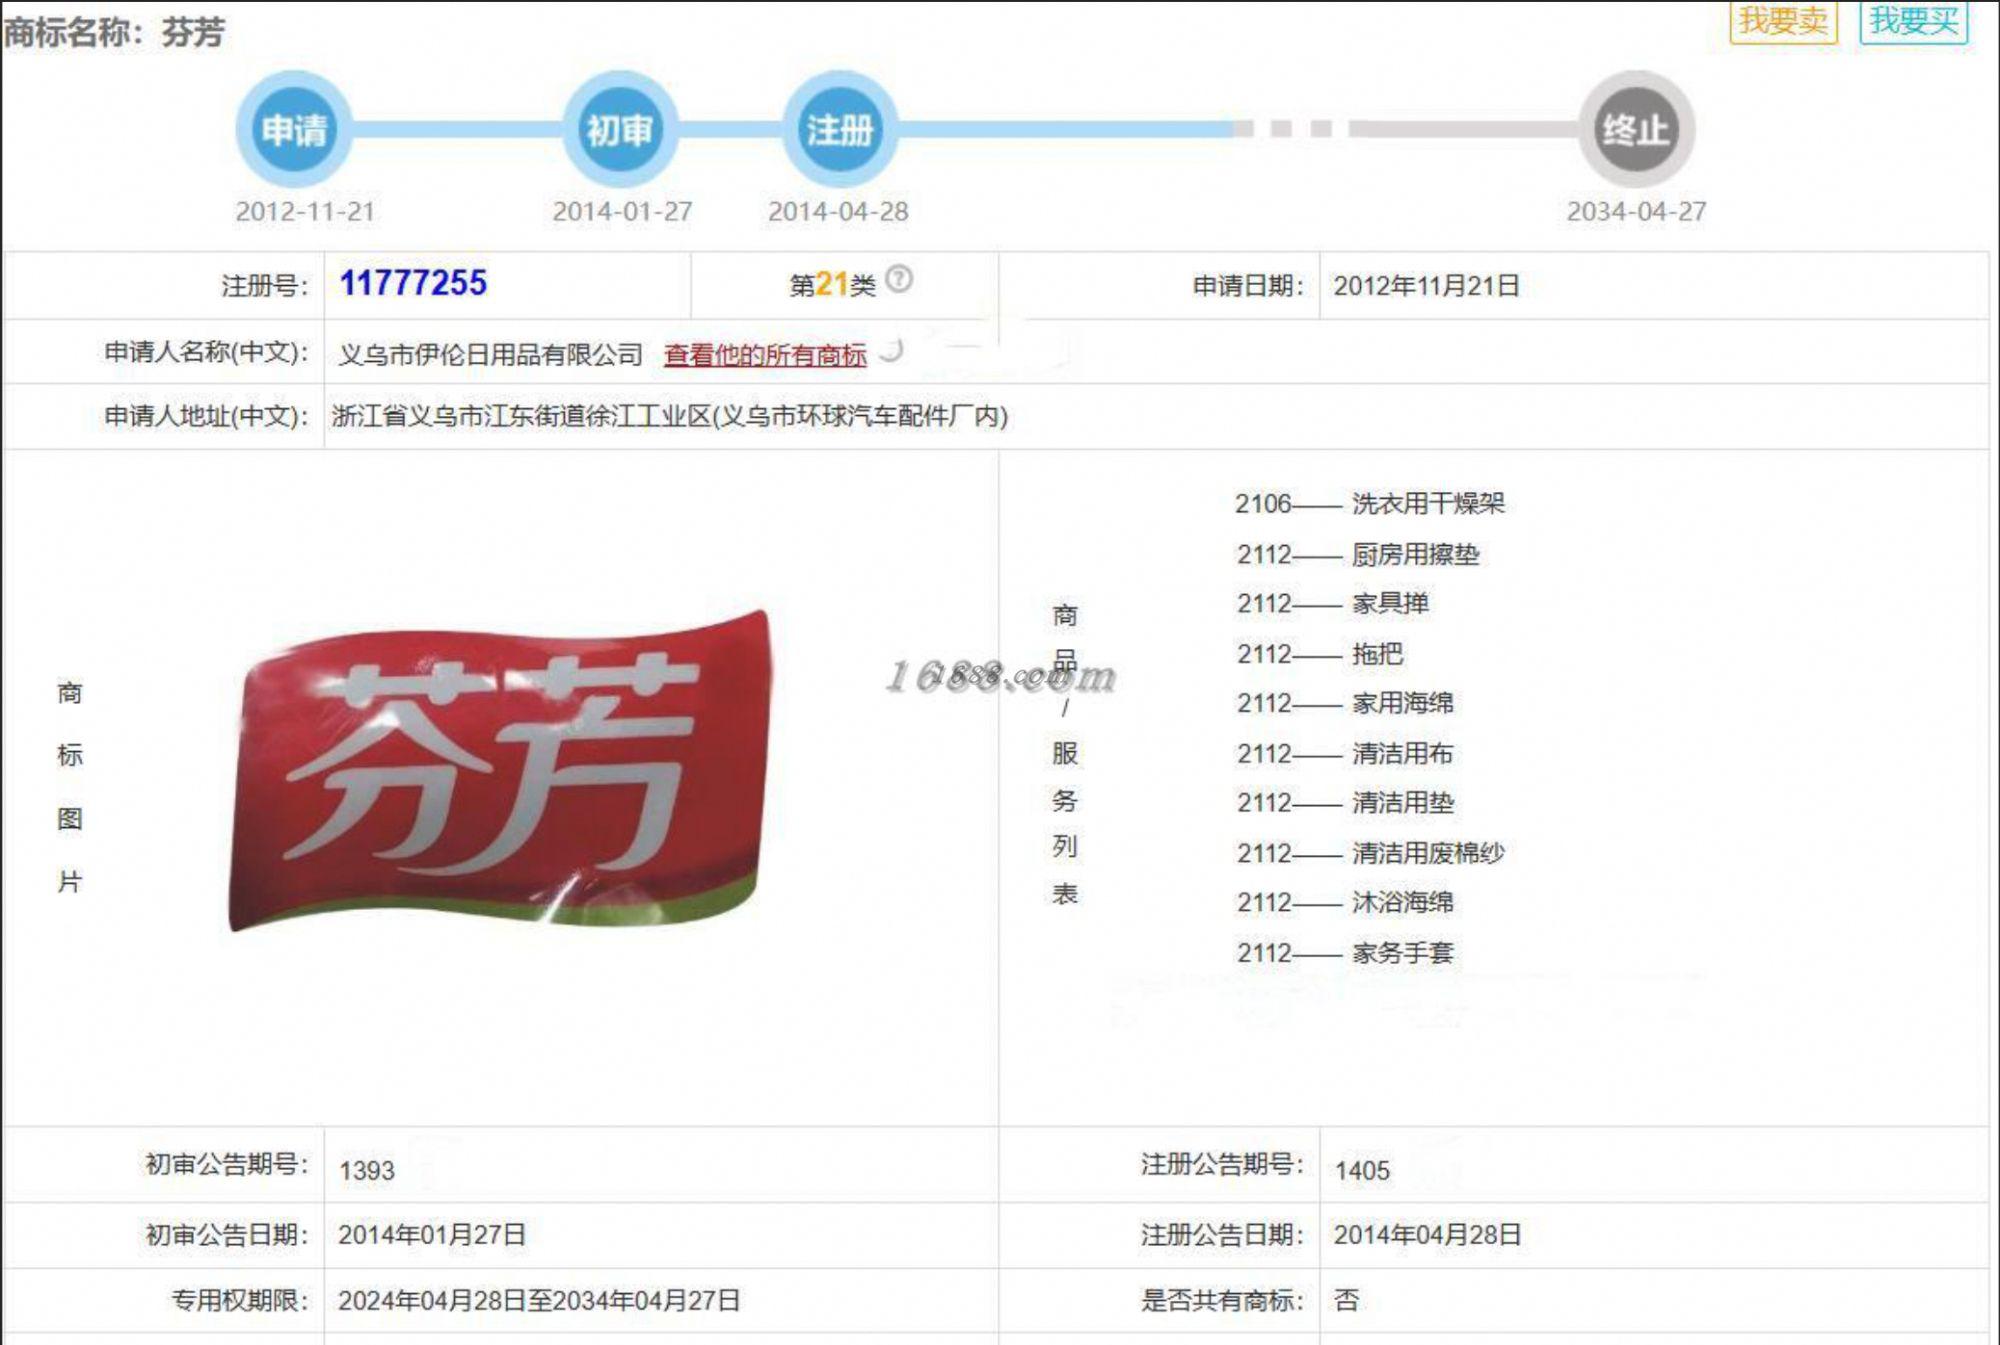Click the 商标名称：芬芳 heading

(x=114, y=32)
